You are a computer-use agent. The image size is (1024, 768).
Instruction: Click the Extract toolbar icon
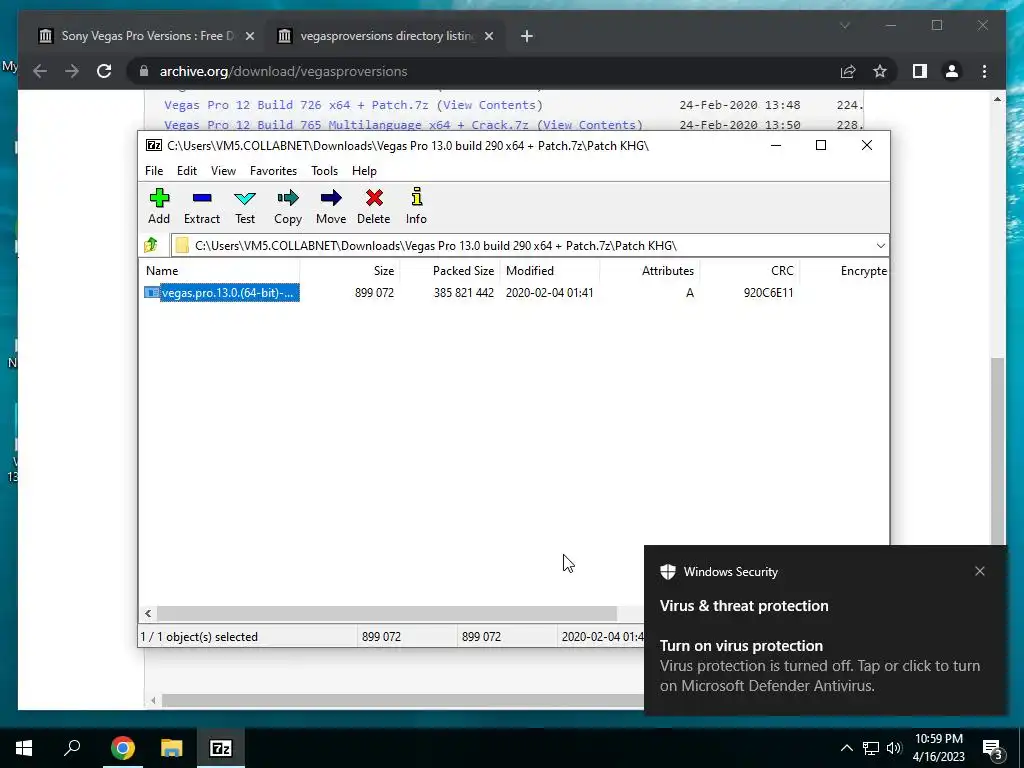click(202, 206)
